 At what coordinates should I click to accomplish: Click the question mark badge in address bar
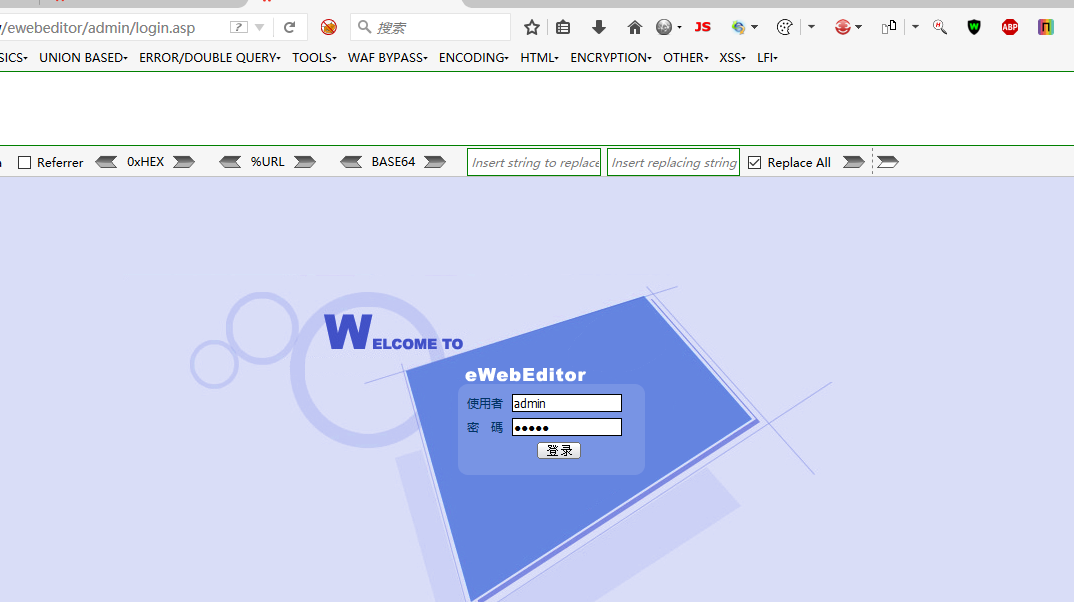[238, 27]
